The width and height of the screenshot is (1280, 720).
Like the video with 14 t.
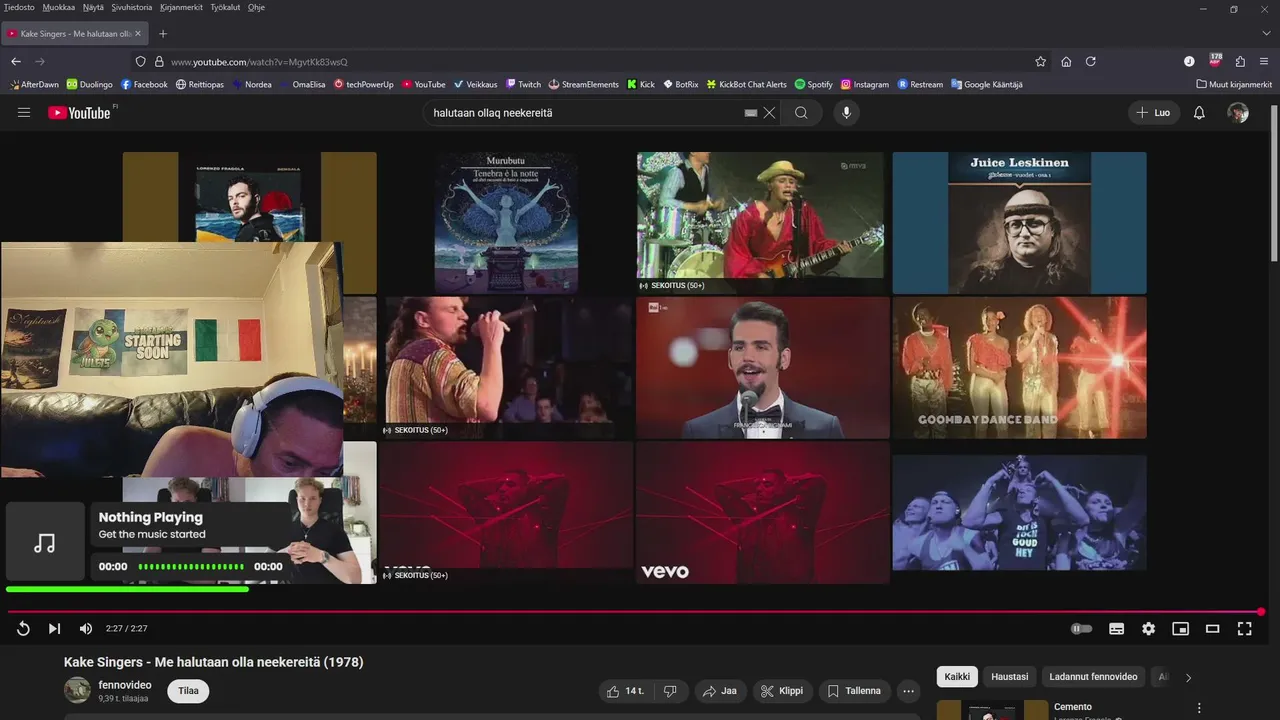coord(626,691)
